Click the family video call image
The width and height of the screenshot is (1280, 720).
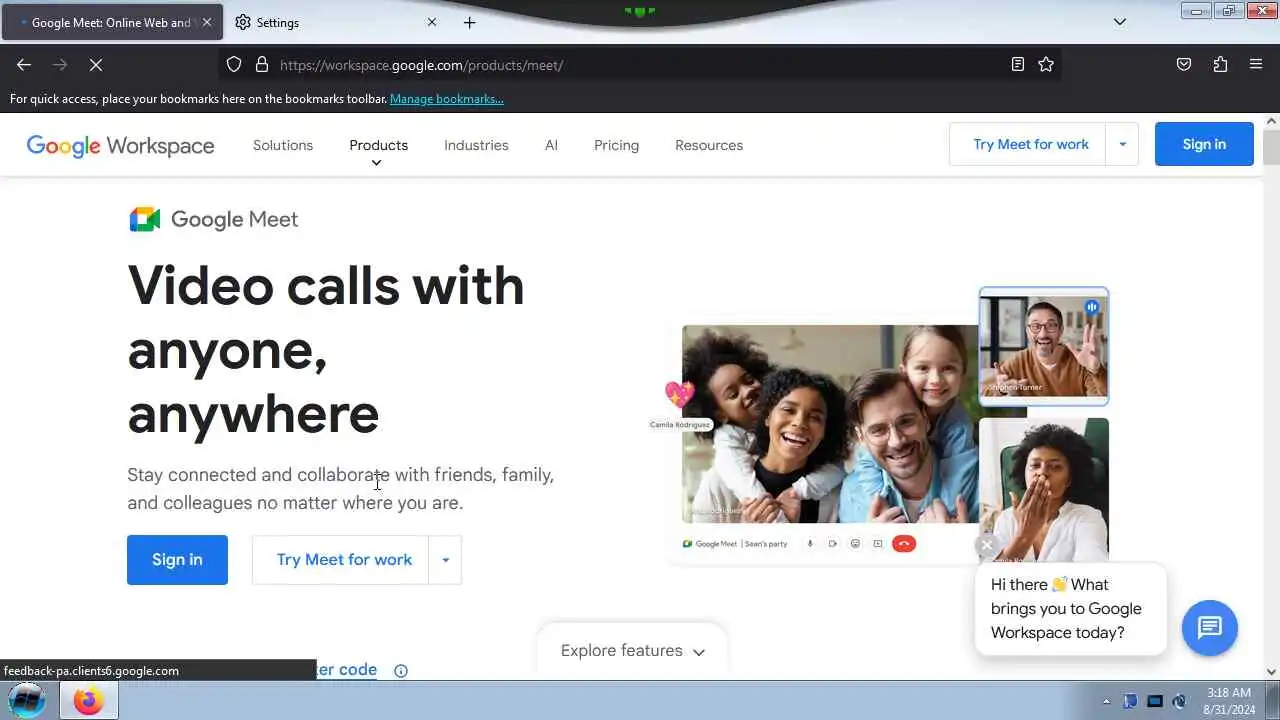pyautogui.click(x=830, y=424)
